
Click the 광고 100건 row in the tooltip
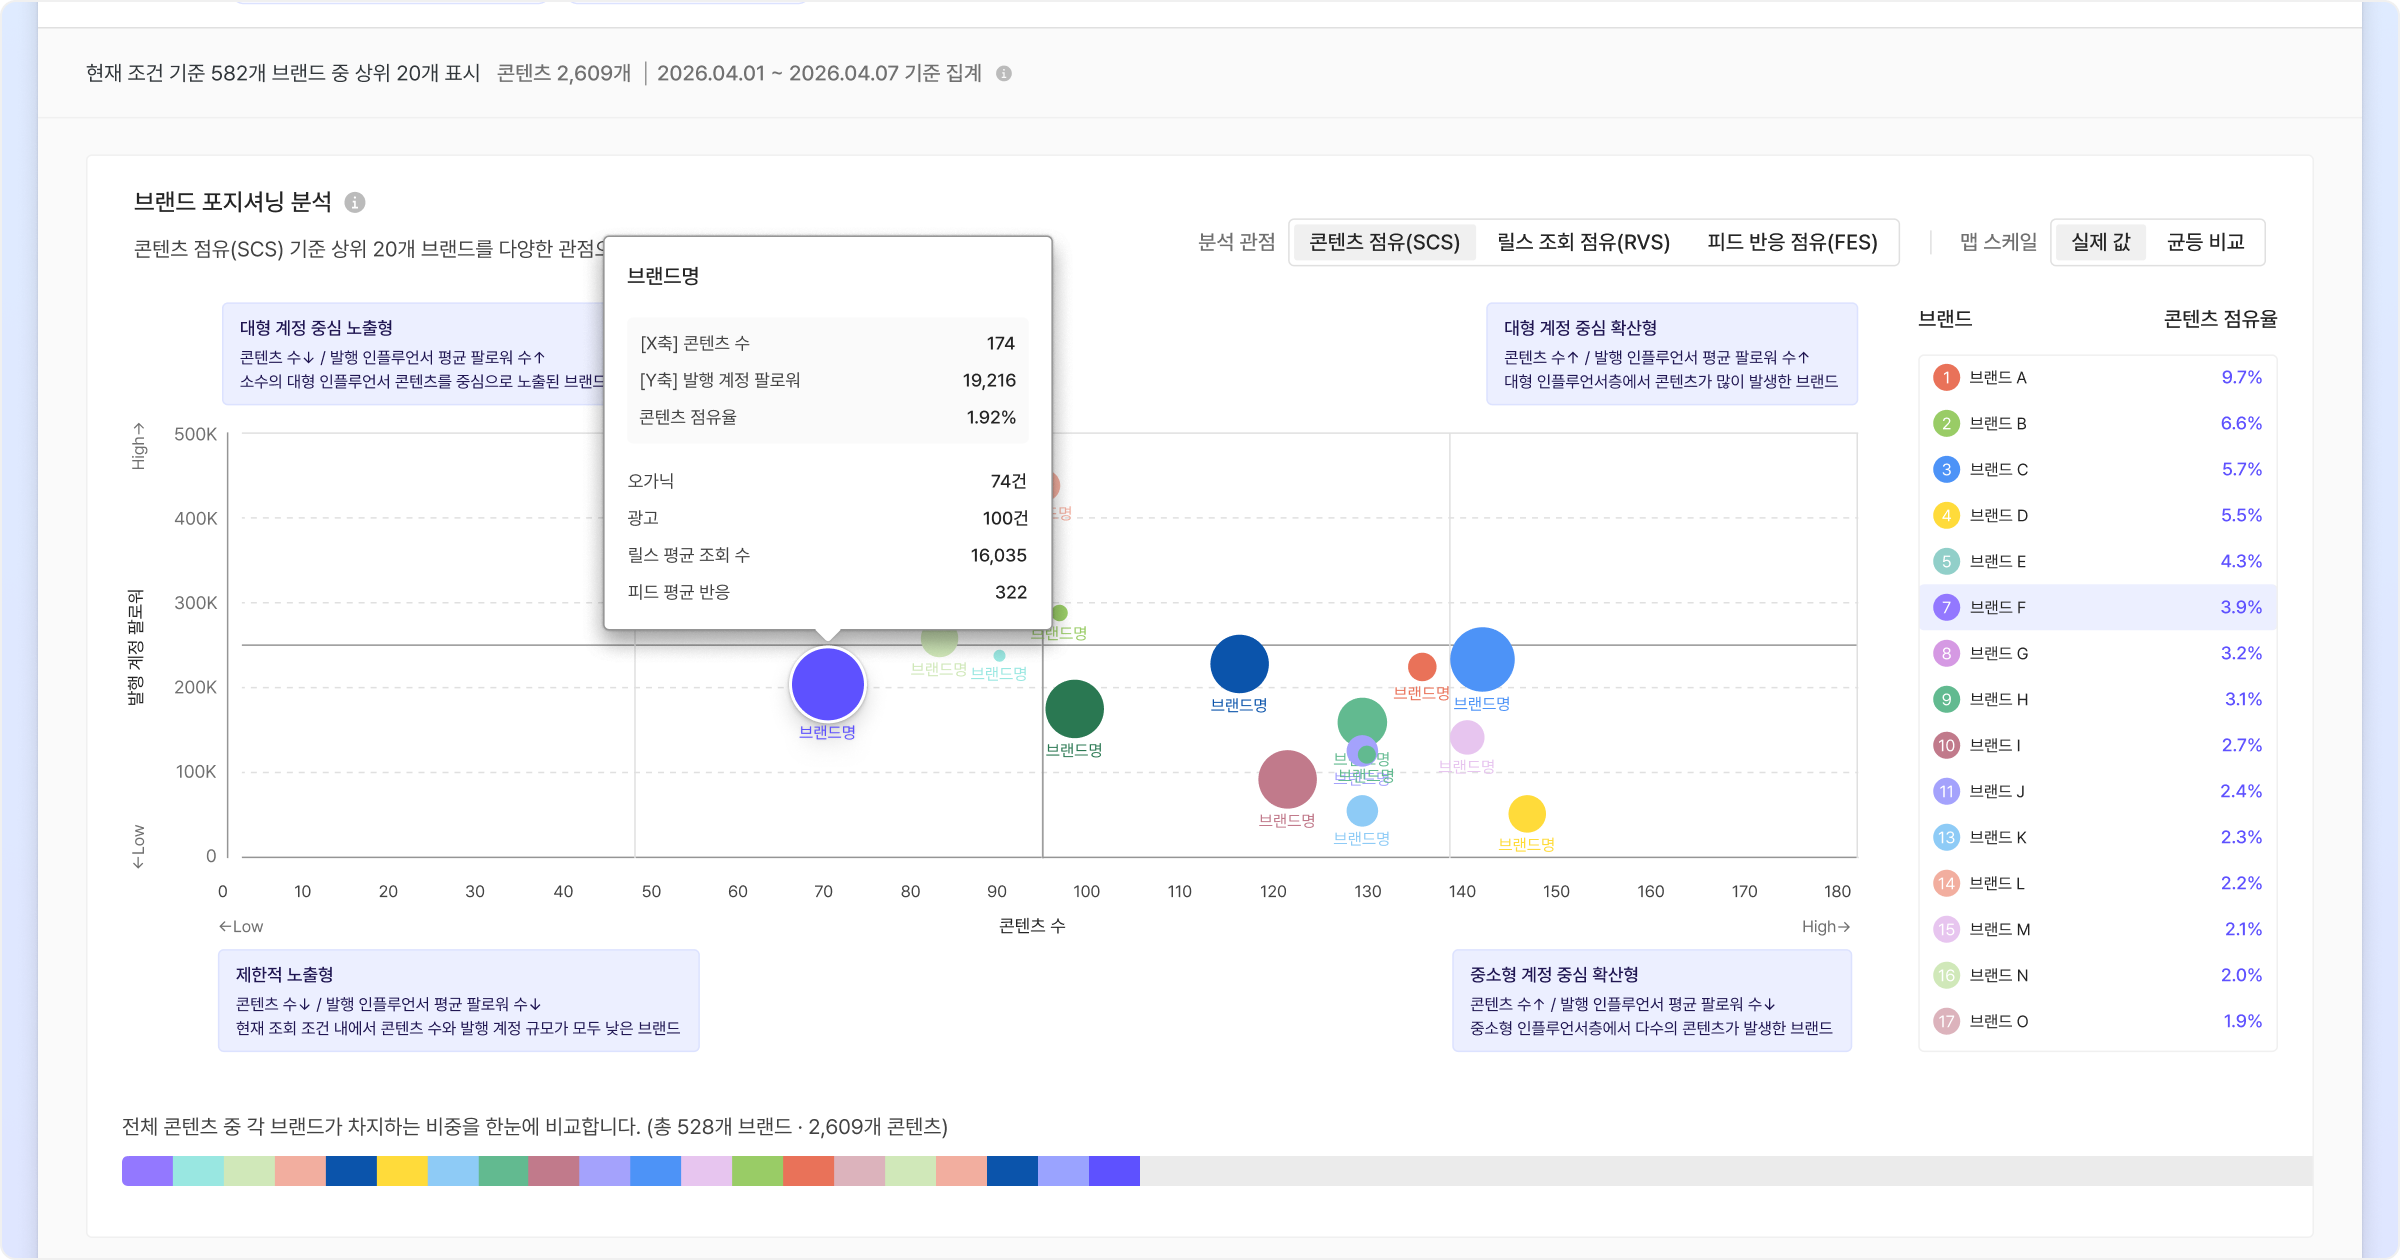point(827,519)
